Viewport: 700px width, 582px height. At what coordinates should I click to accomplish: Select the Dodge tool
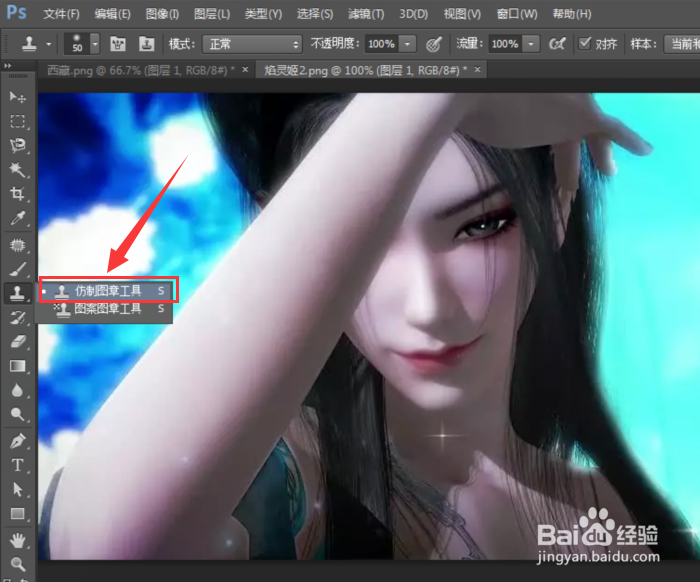pos(17,414)
